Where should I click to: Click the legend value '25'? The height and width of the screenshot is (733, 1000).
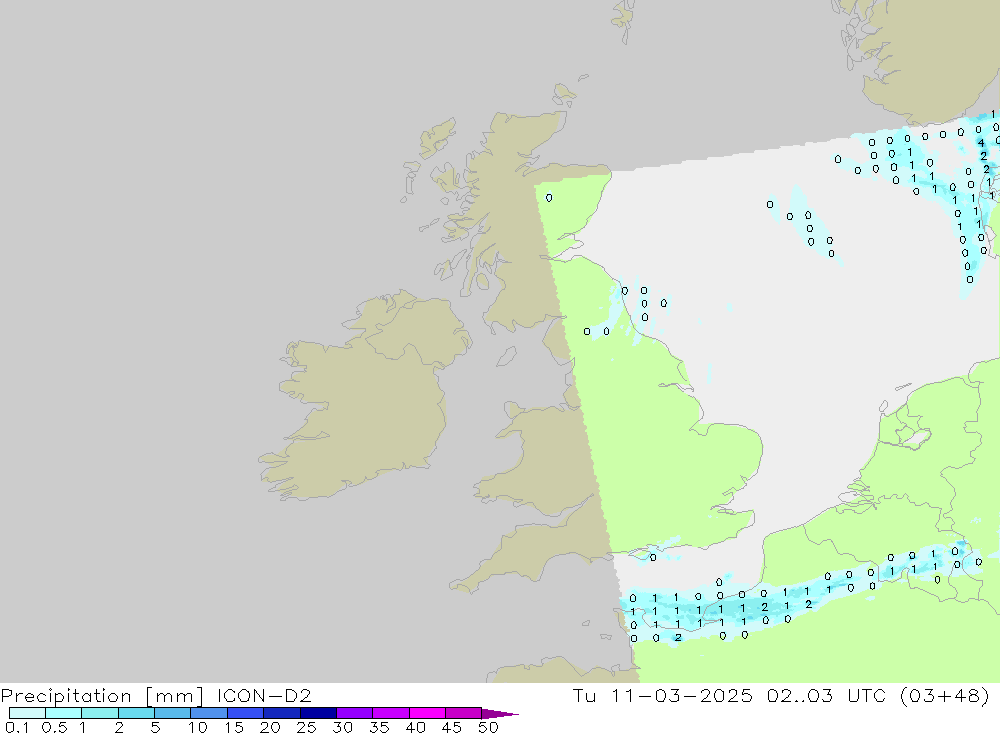[306, 727]
